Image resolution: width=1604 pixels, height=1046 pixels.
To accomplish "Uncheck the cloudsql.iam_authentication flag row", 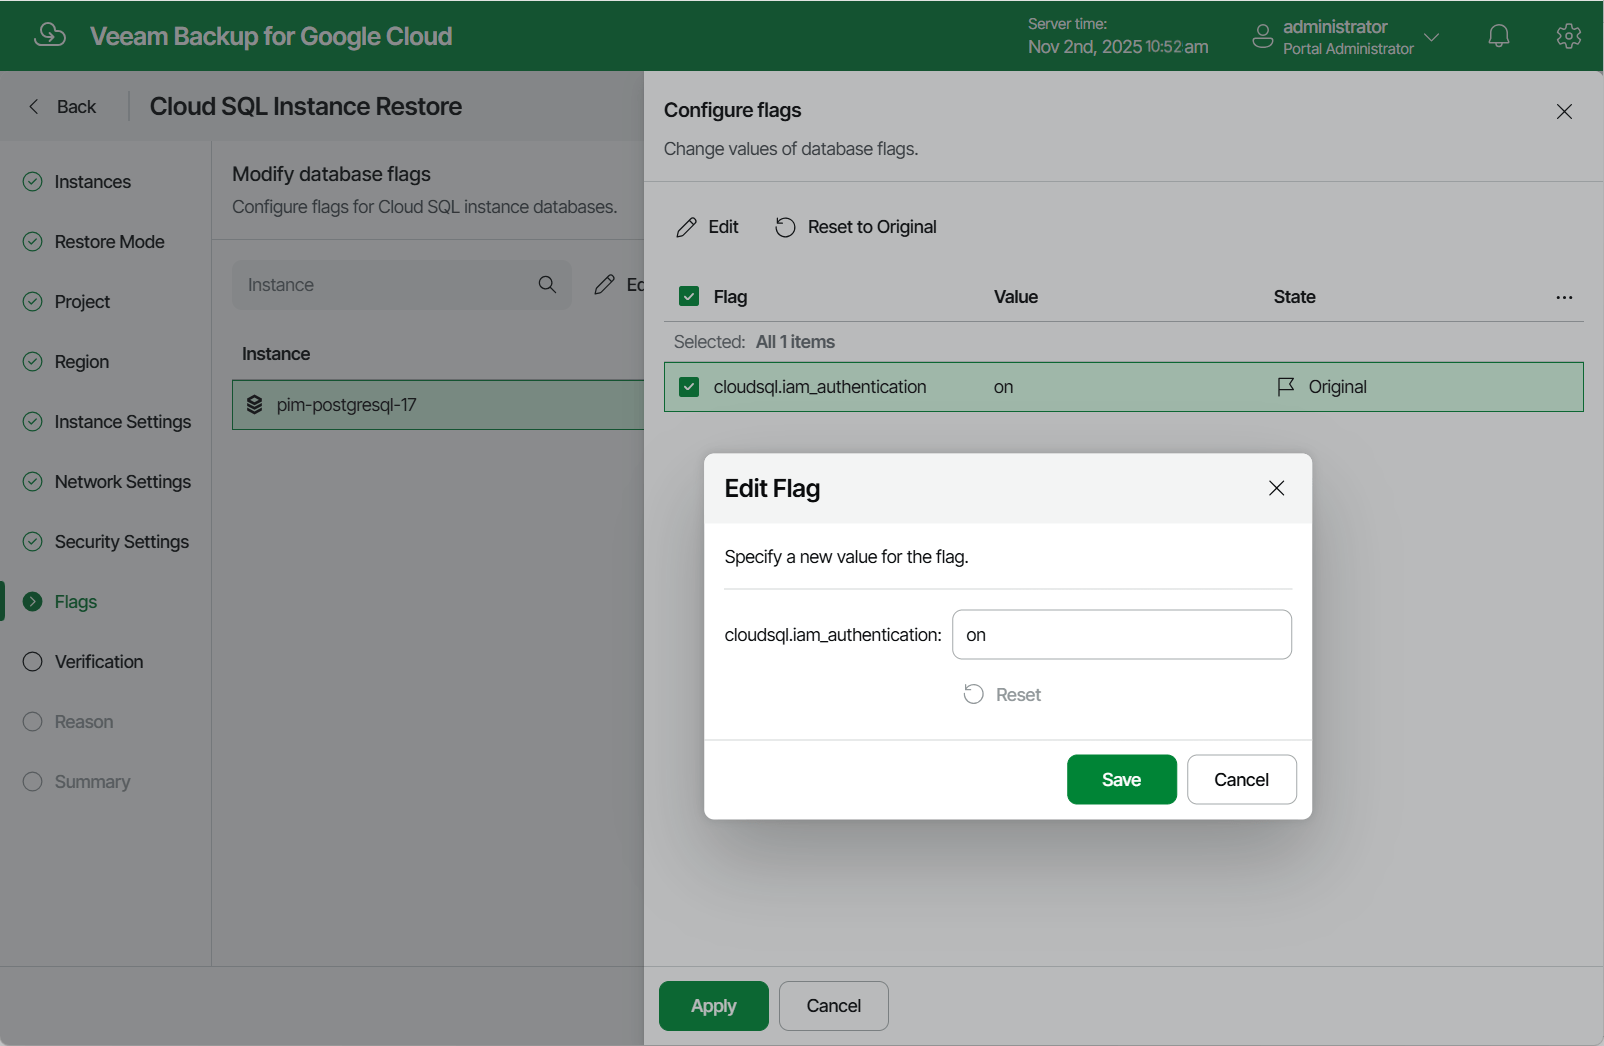I will click(x=688, y=387).
